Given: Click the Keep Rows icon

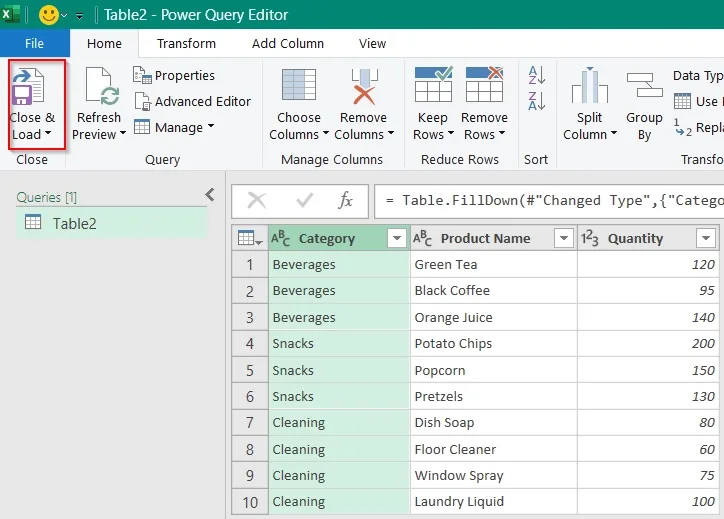Looking at the screenshot, I should click(433, 84).
